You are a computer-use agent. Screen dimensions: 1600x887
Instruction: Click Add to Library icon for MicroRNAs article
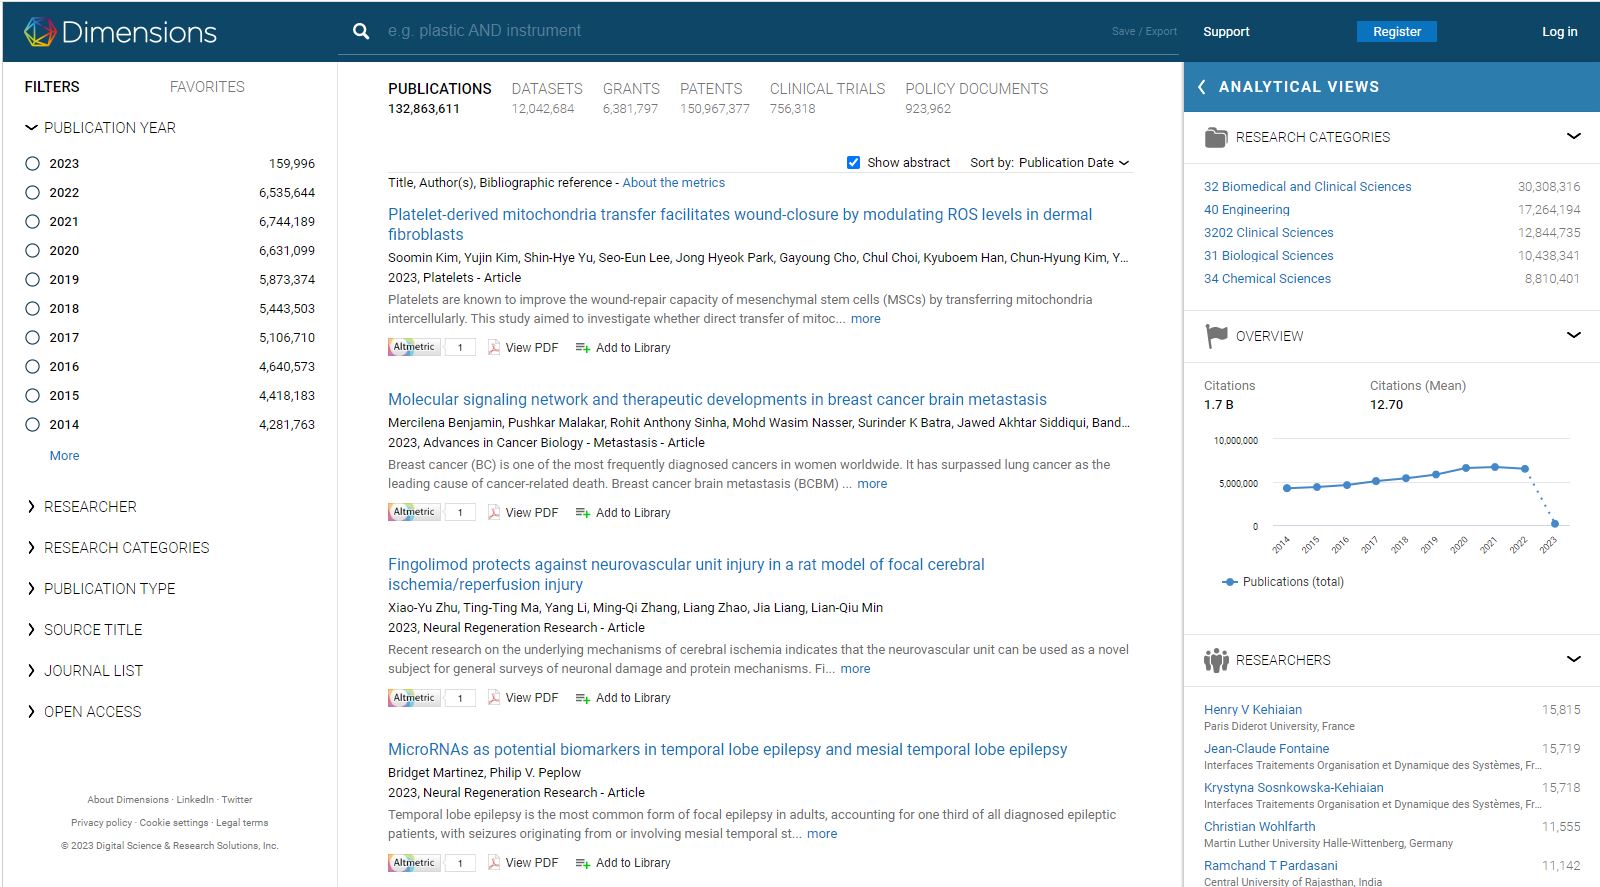583,863
